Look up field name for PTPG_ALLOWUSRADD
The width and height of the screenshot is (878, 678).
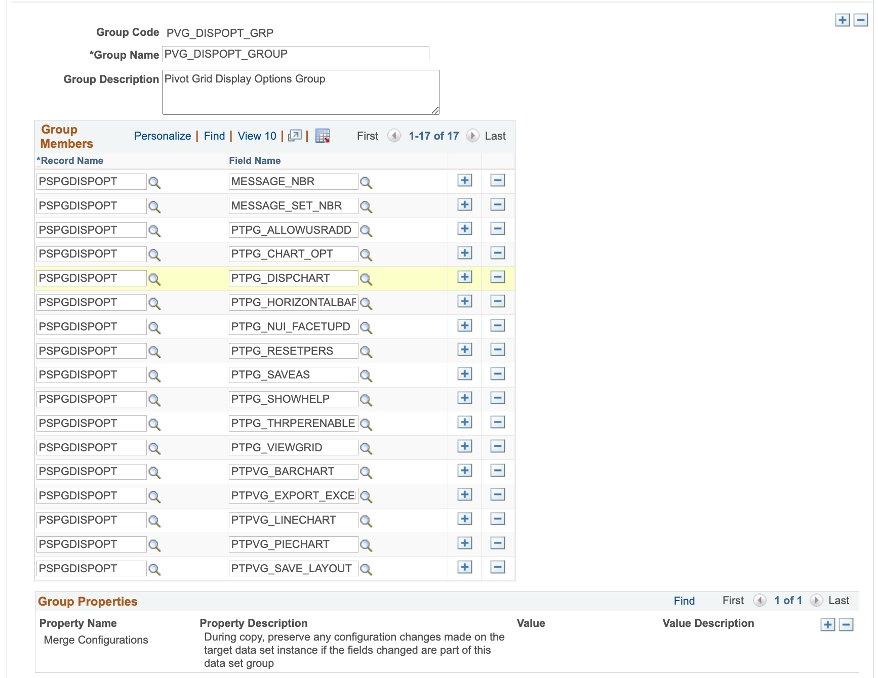pos(366,231)
